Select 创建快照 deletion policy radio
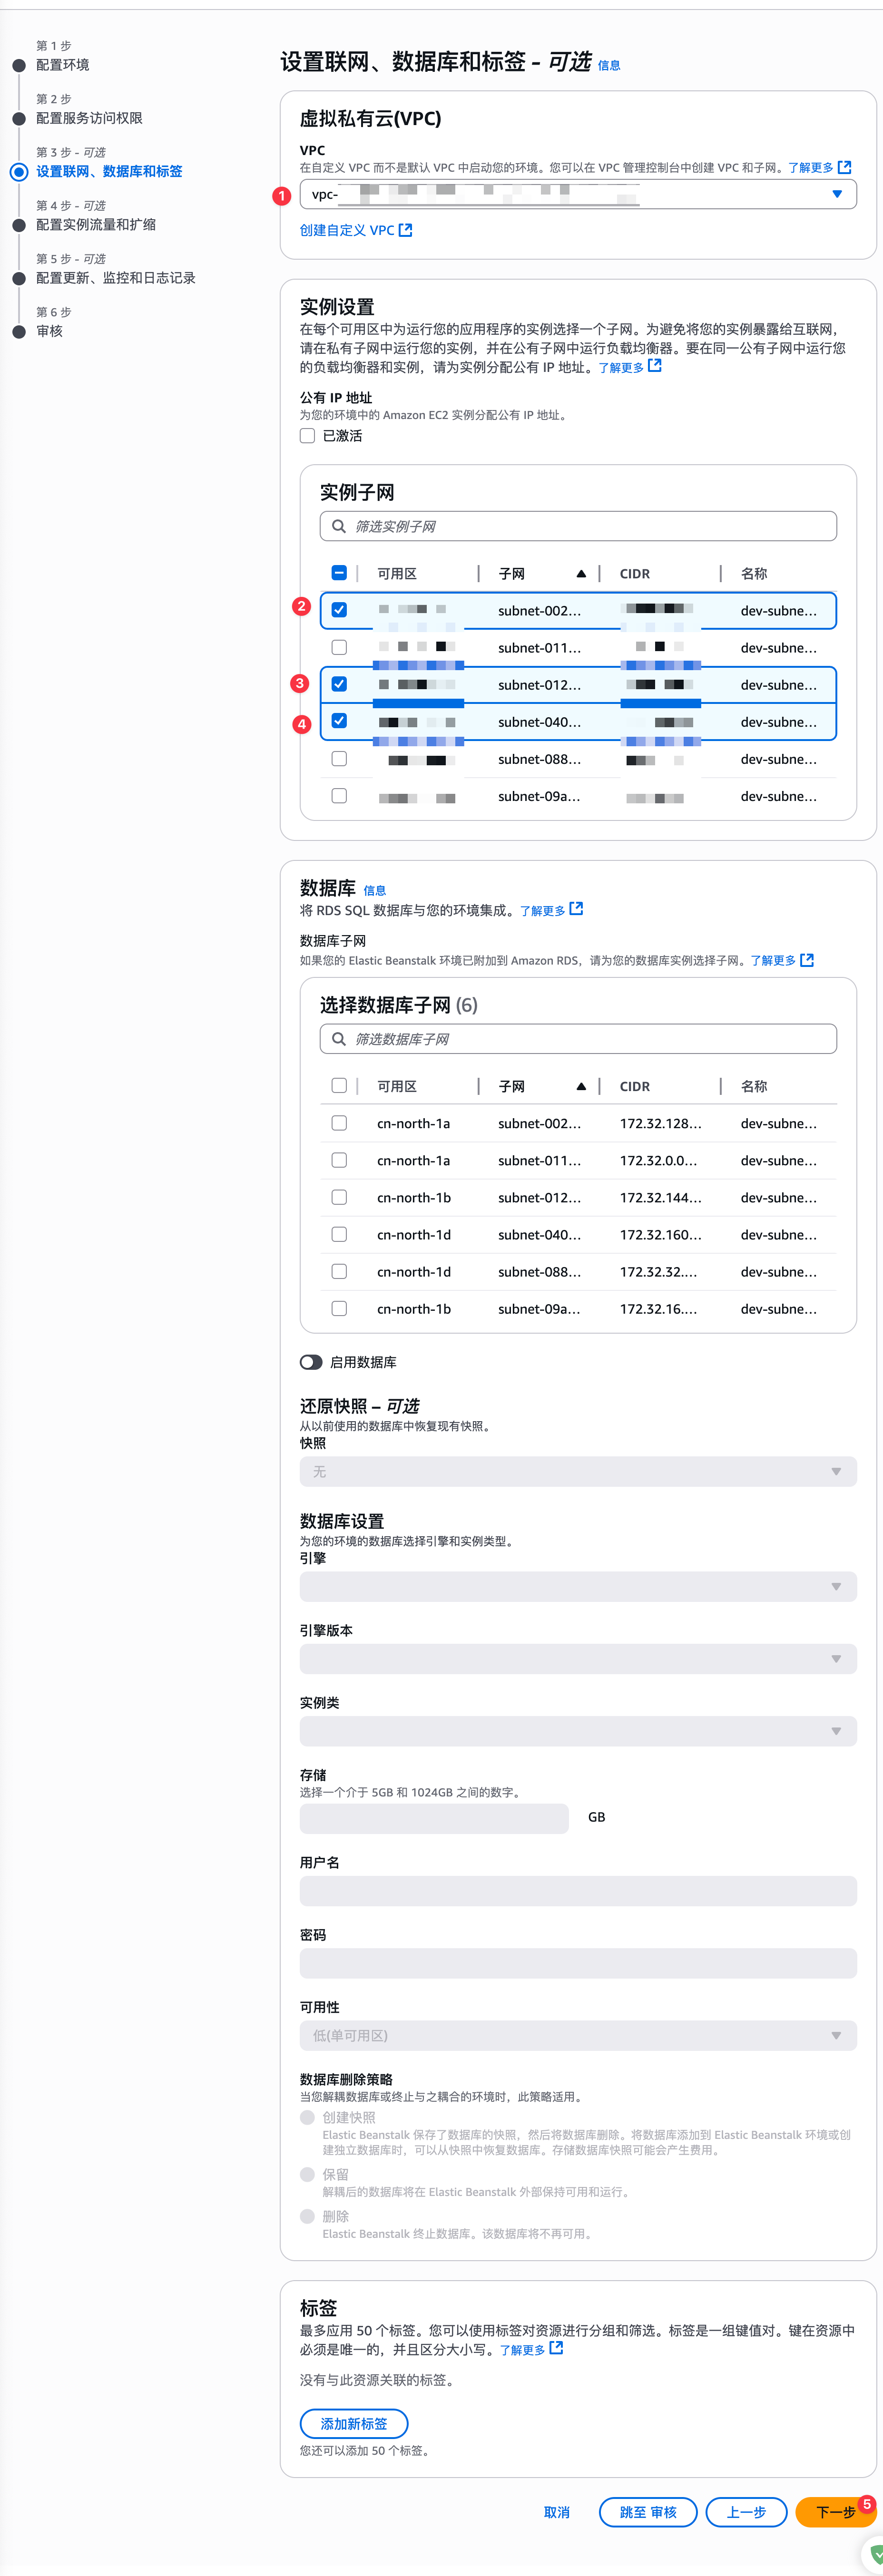 pyautogui.click(x=307, y=2117)
